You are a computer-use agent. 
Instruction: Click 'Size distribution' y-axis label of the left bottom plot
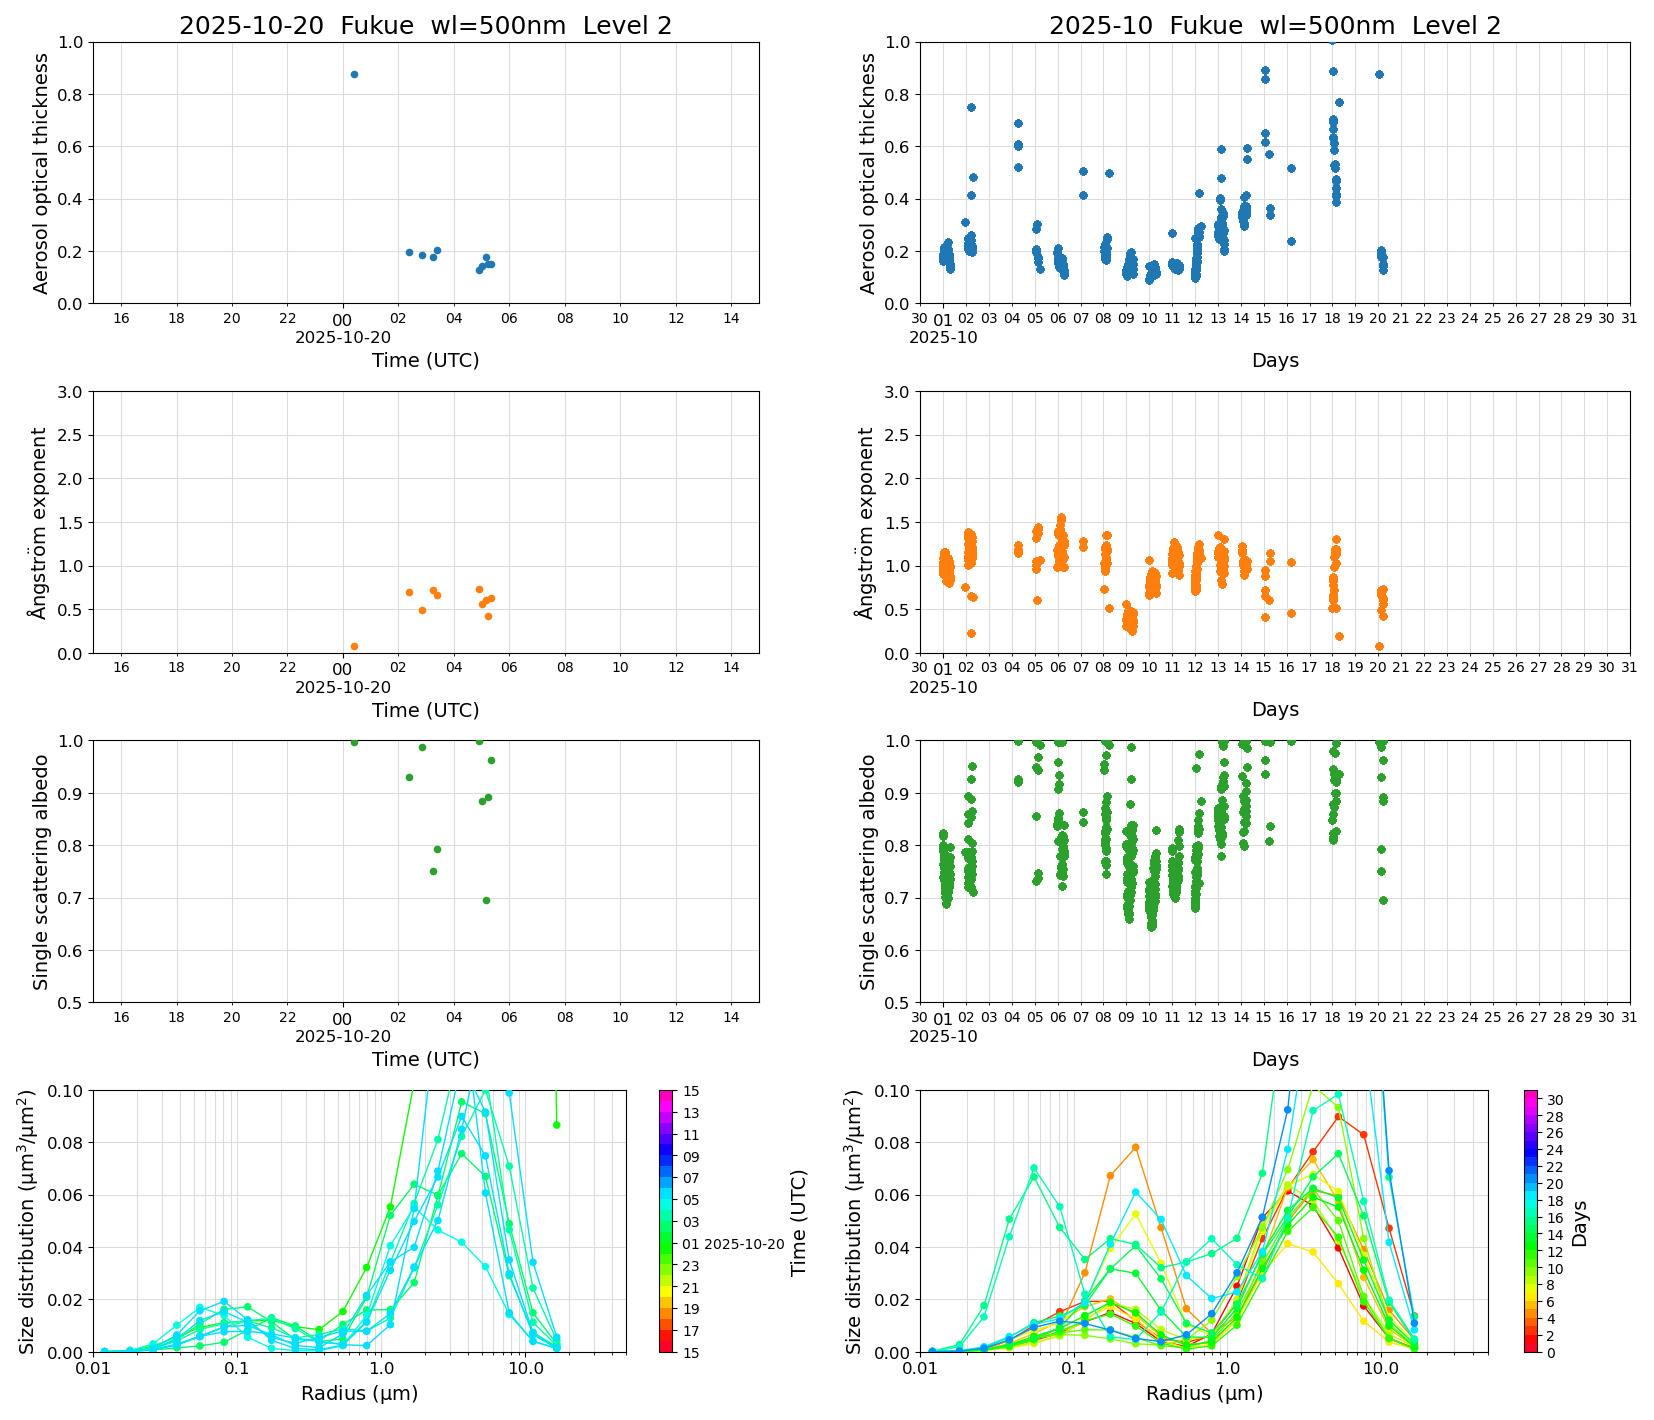[x=28, y=1221]
